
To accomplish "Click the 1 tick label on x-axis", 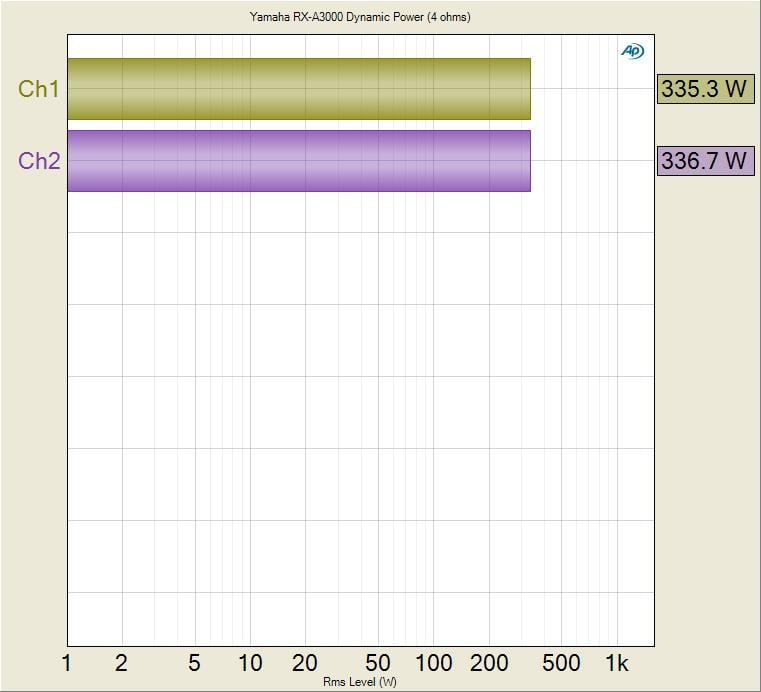I will pyautogui.click(x=67, y=663).
